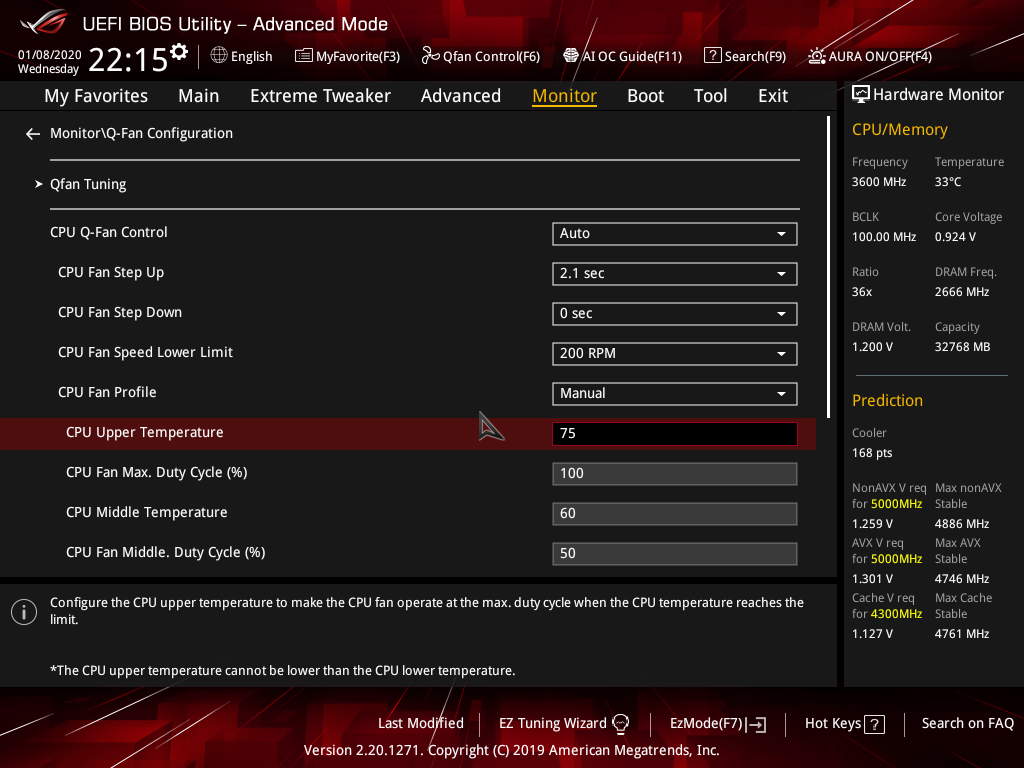Select the Monitor tab
The image size is (1024, 768).
tap(564, 96)
